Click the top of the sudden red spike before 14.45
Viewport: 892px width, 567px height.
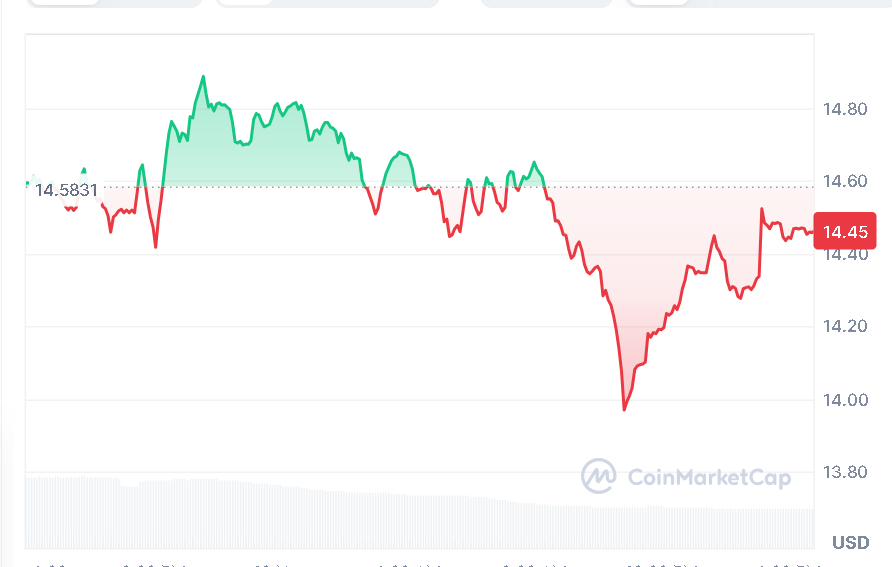coord(762,210)
